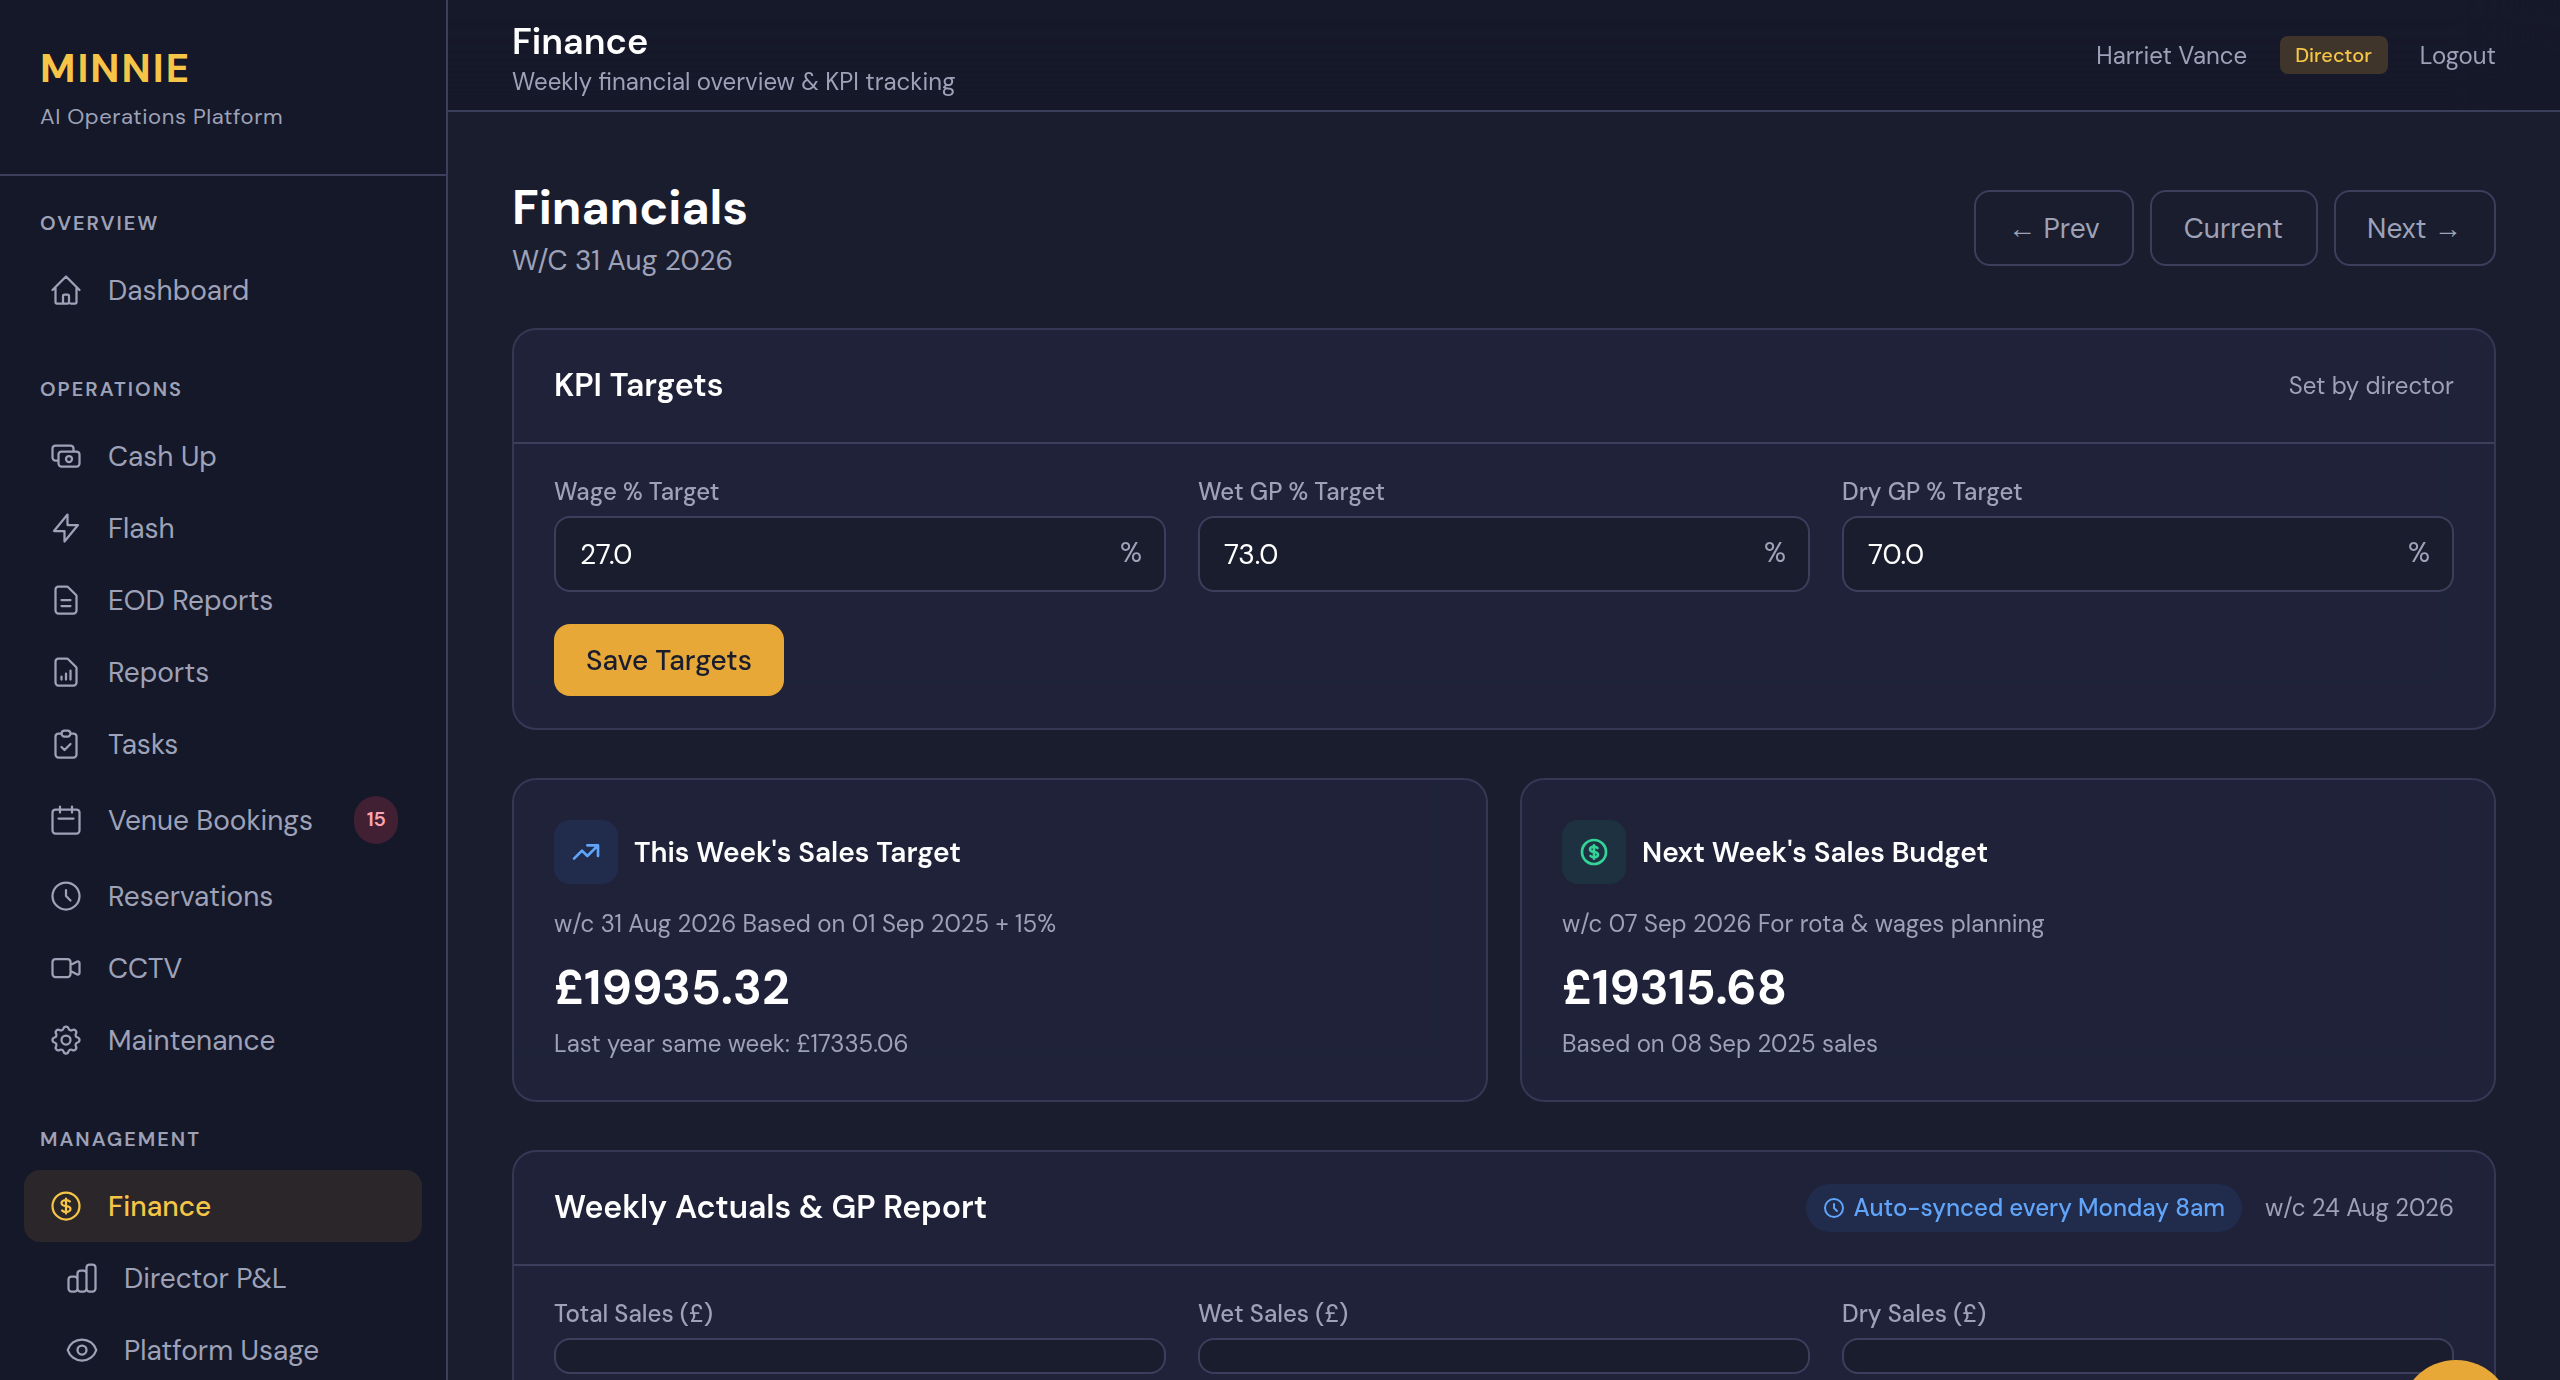Open the Dashboard page
This screenshot has width=2560, height=1380.
[223, 290]
